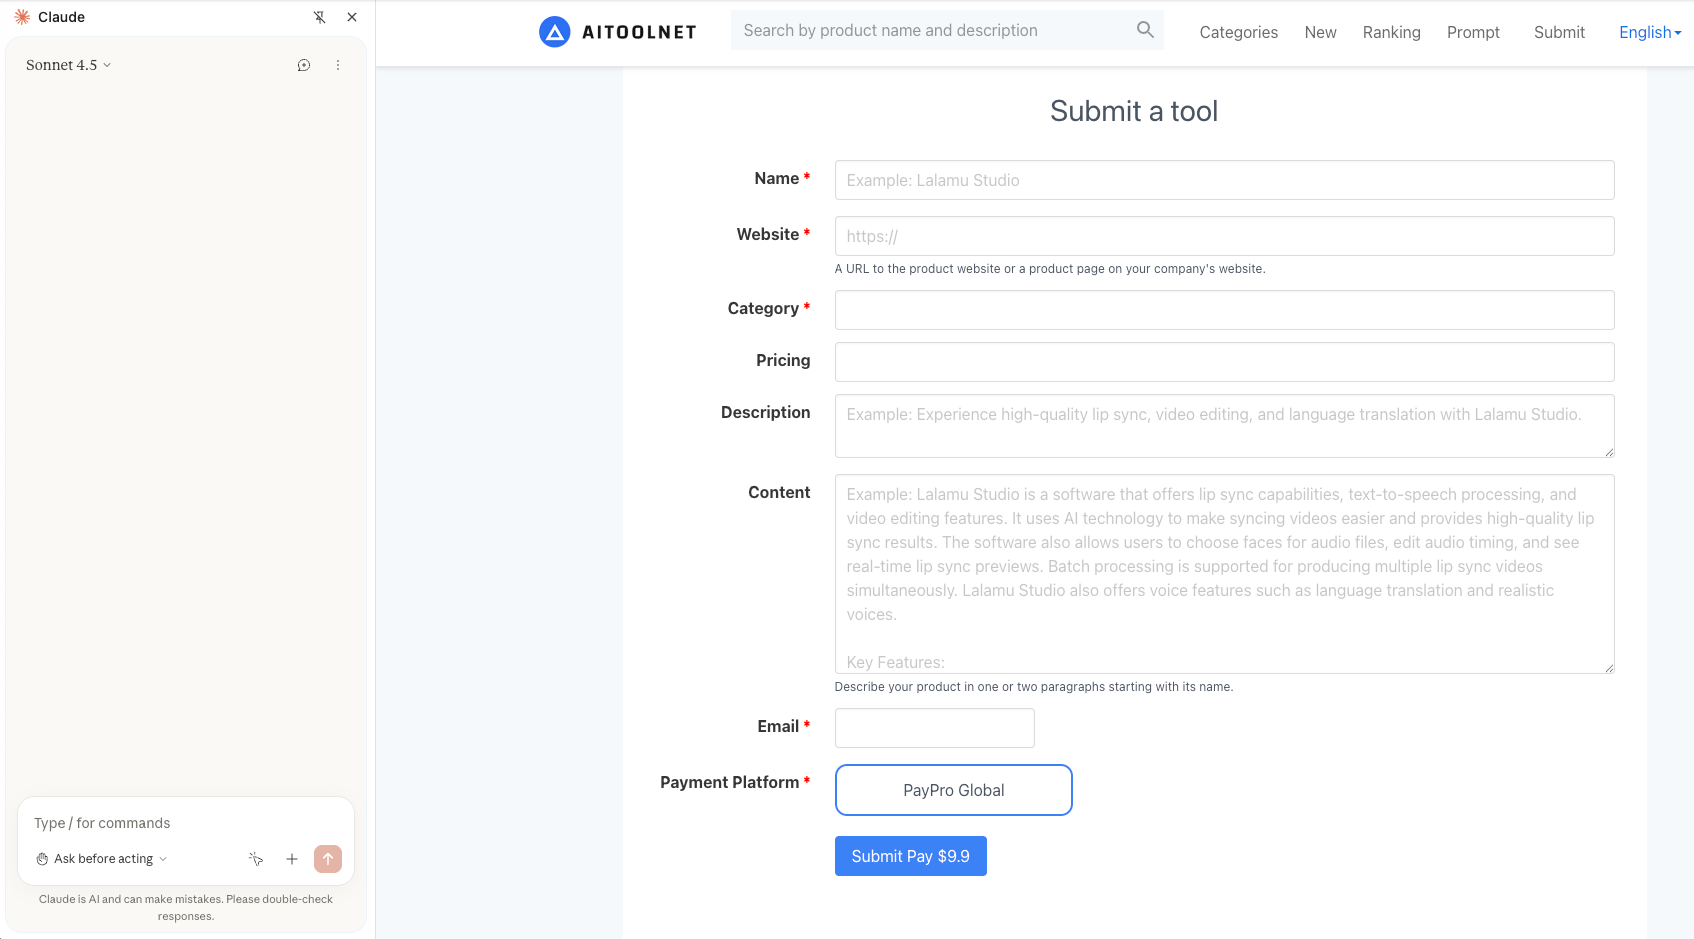This screenshot has width=1694, height=939.
Task: Open the English language dropdown
Action: tap(1649, 32)
